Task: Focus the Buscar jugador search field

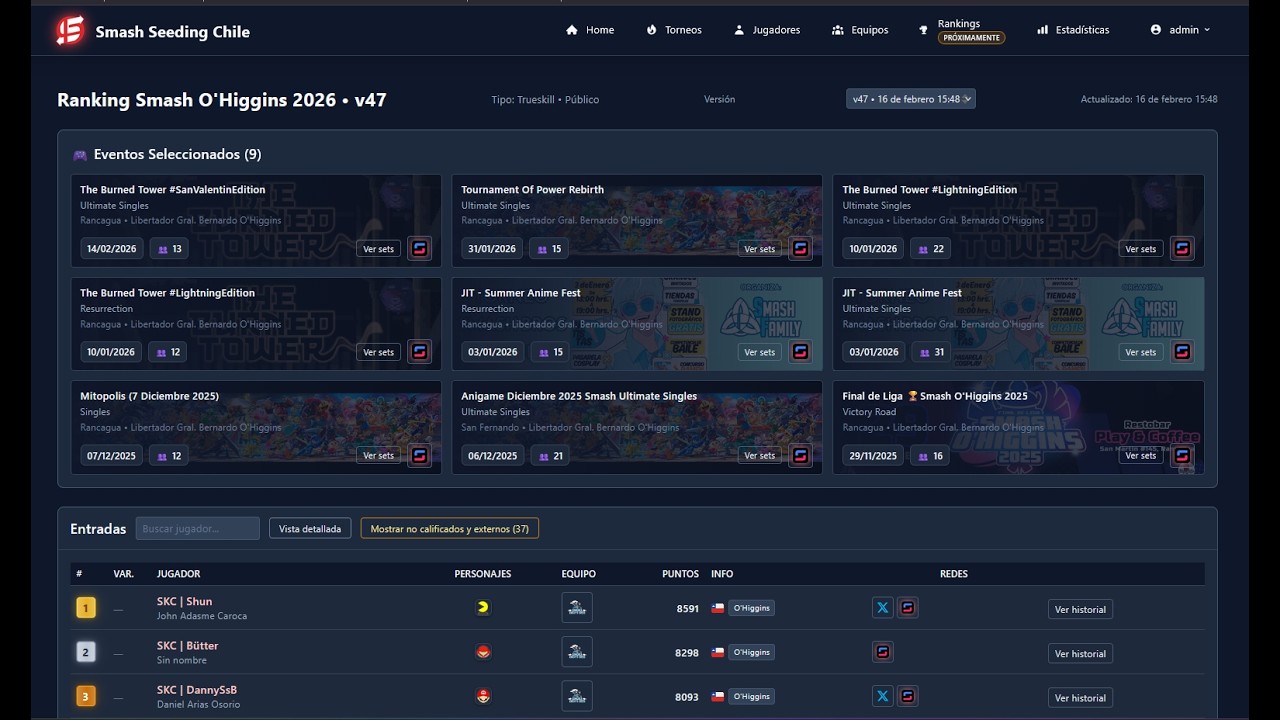Action: click(x=197, y=528)
